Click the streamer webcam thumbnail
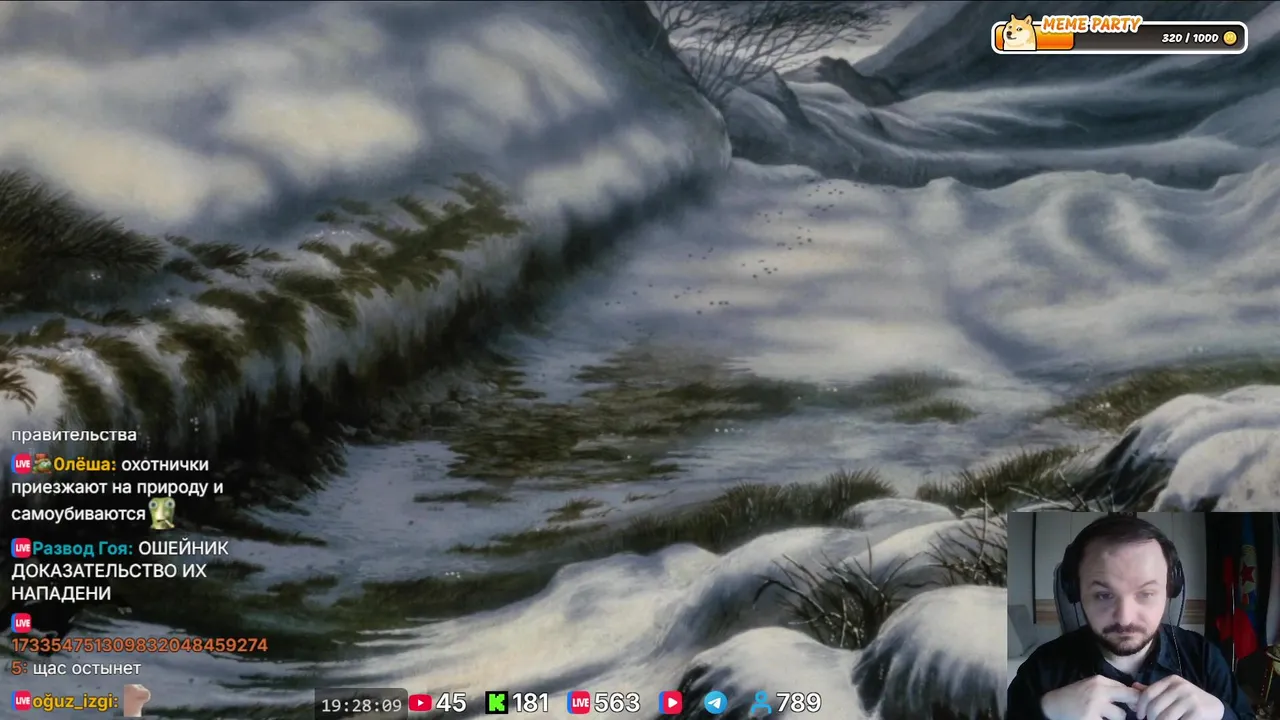Viewport: 1280px width, 720px height. (x=1142, y=616)
